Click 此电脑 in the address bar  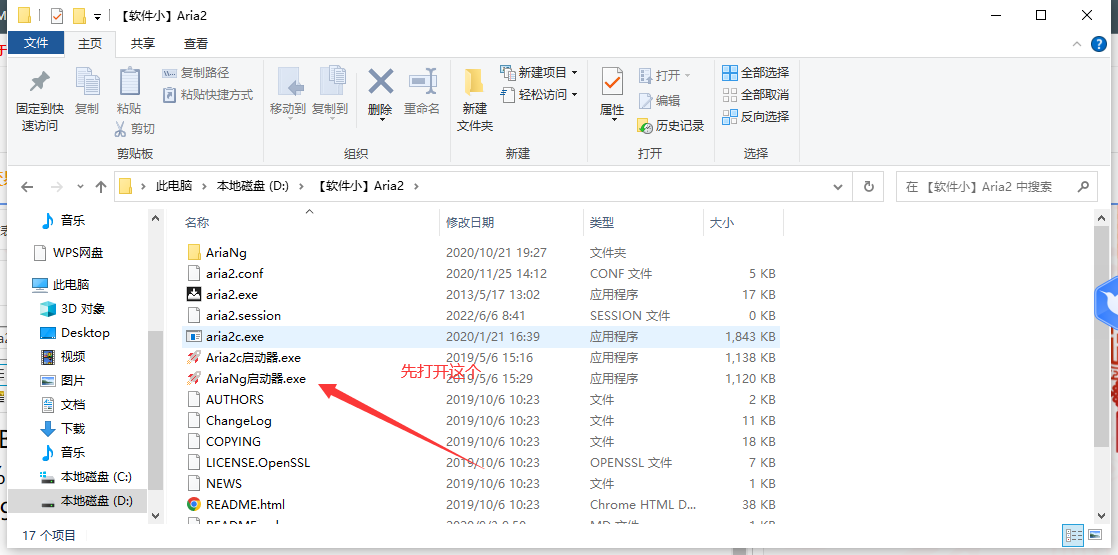tap(174, 186)
